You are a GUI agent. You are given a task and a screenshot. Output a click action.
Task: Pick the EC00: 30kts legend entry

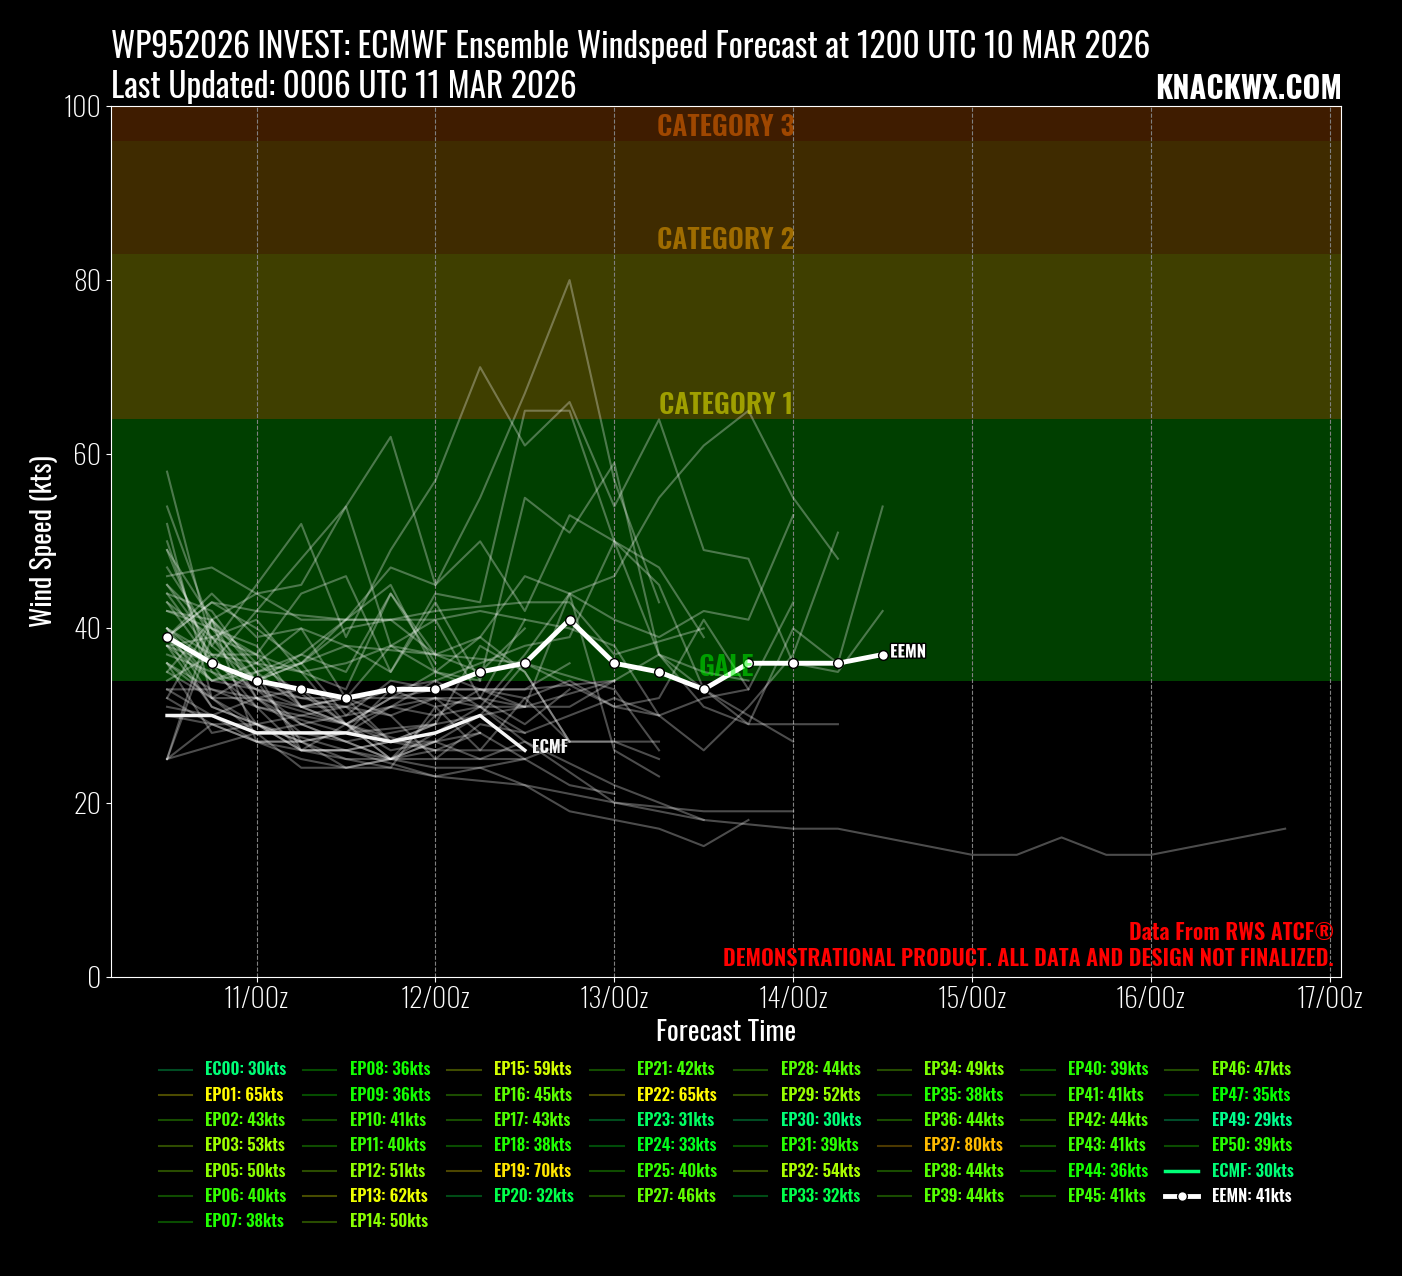(x=245, y=1069)
